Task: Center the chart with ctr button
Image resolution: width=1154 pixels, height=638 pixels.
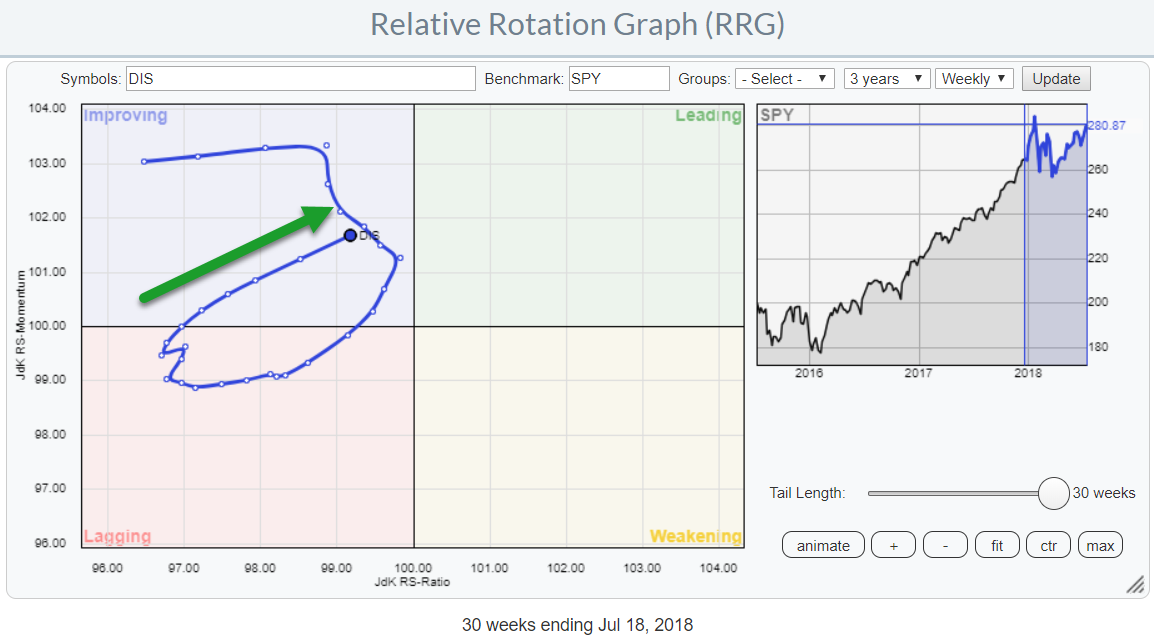Action: tap(1048, 545)
